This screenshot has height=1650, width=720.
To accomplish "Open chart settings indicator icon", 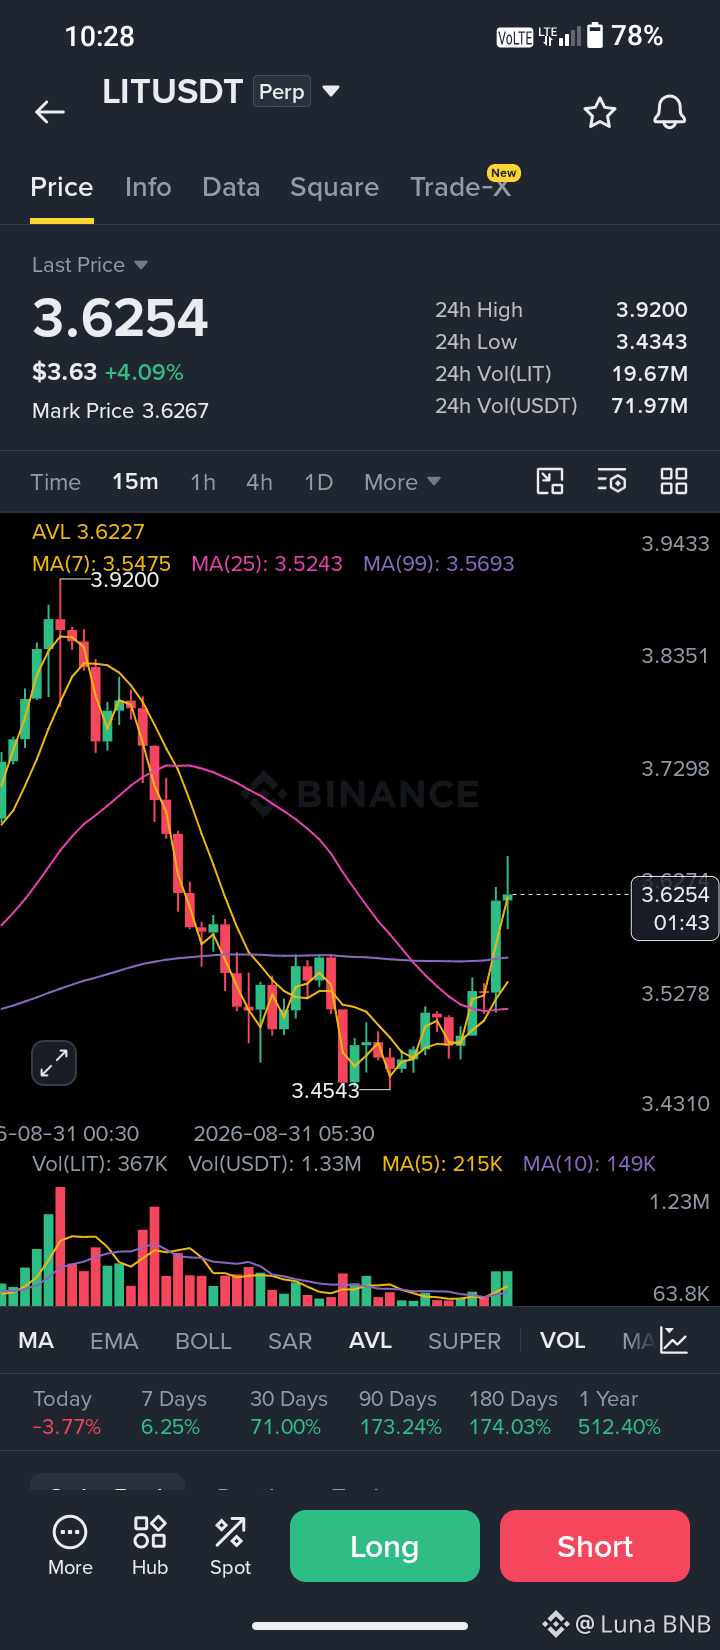I will tap(612, 481).
